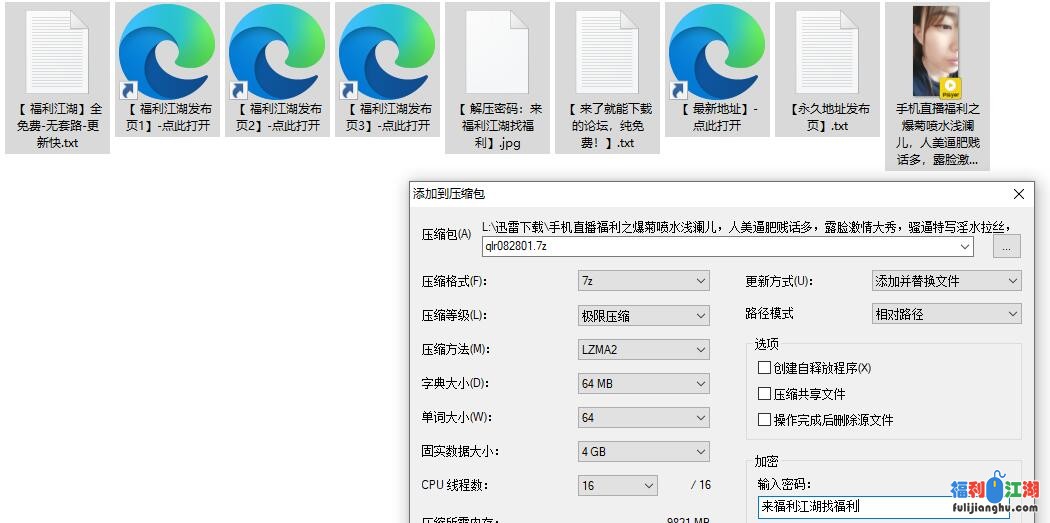Select the 解压密码 jpg file icon
The image size is (1050, 523).
click(x=497, y=52)
